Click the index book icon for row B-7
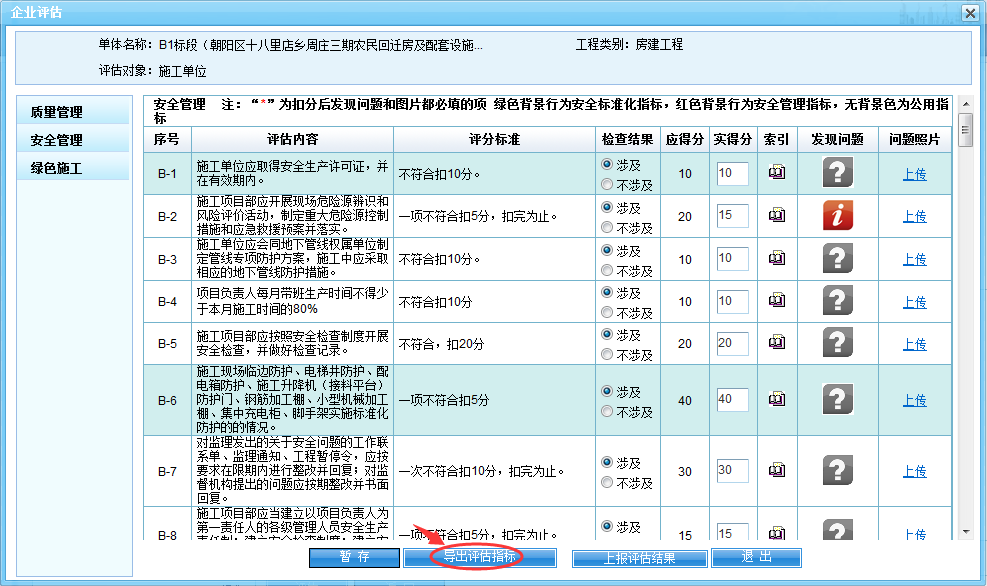The width and height of the screenshot is (987, 586). (776, 470)
